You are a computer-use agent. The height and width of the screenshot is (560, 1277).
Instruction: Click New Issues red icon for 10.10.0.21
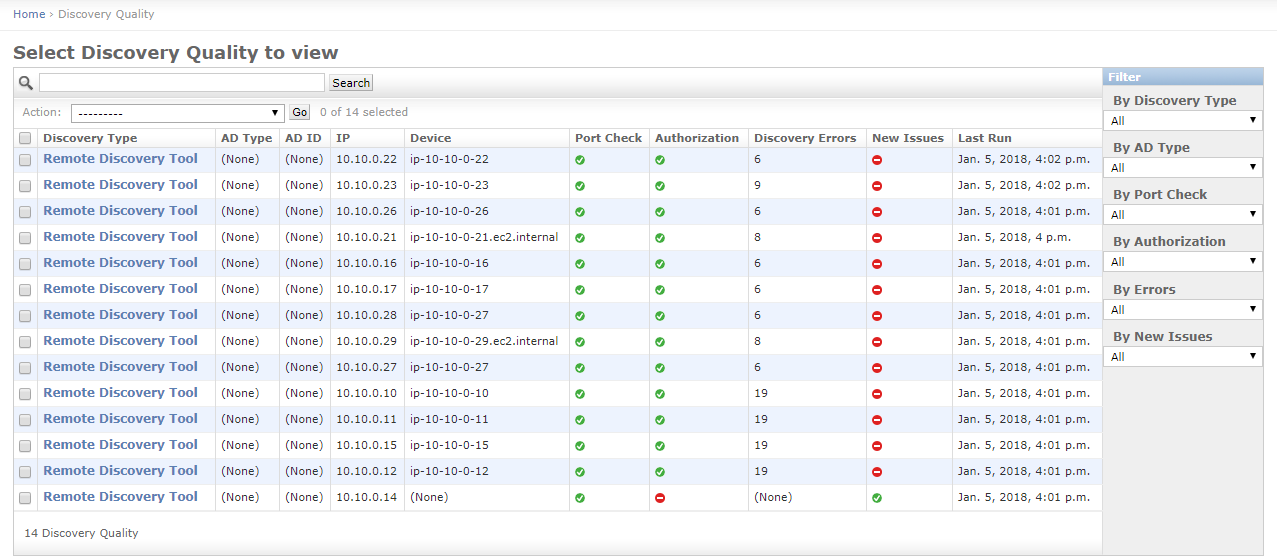877,238
